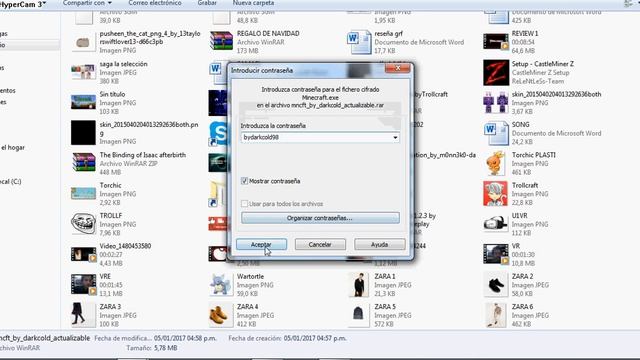Select the TROLLF troll face icon

[83, 223]
